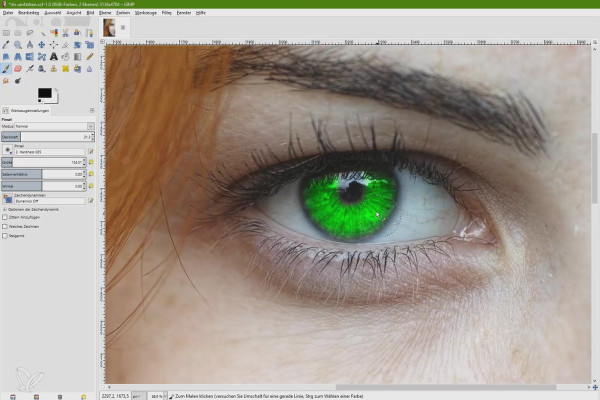Select the Shear tool

click(x=6, y=57)
